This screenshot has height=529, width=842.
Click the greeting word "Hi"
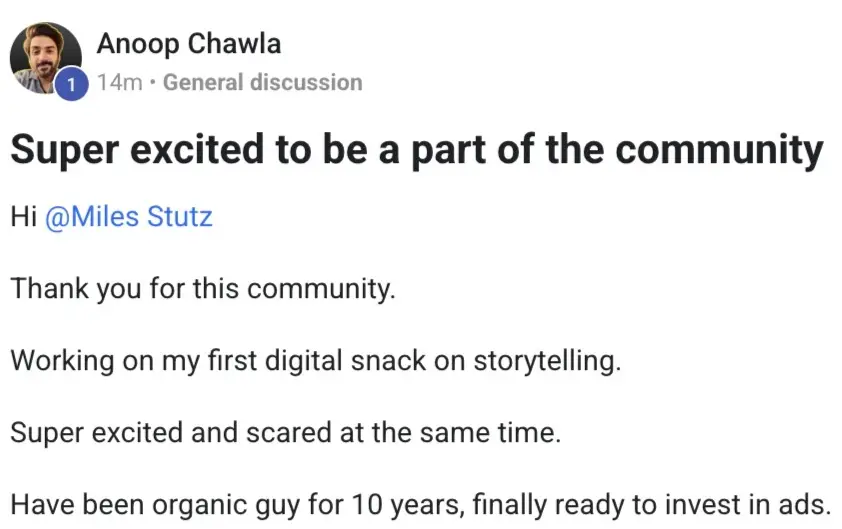click(23, 216)
